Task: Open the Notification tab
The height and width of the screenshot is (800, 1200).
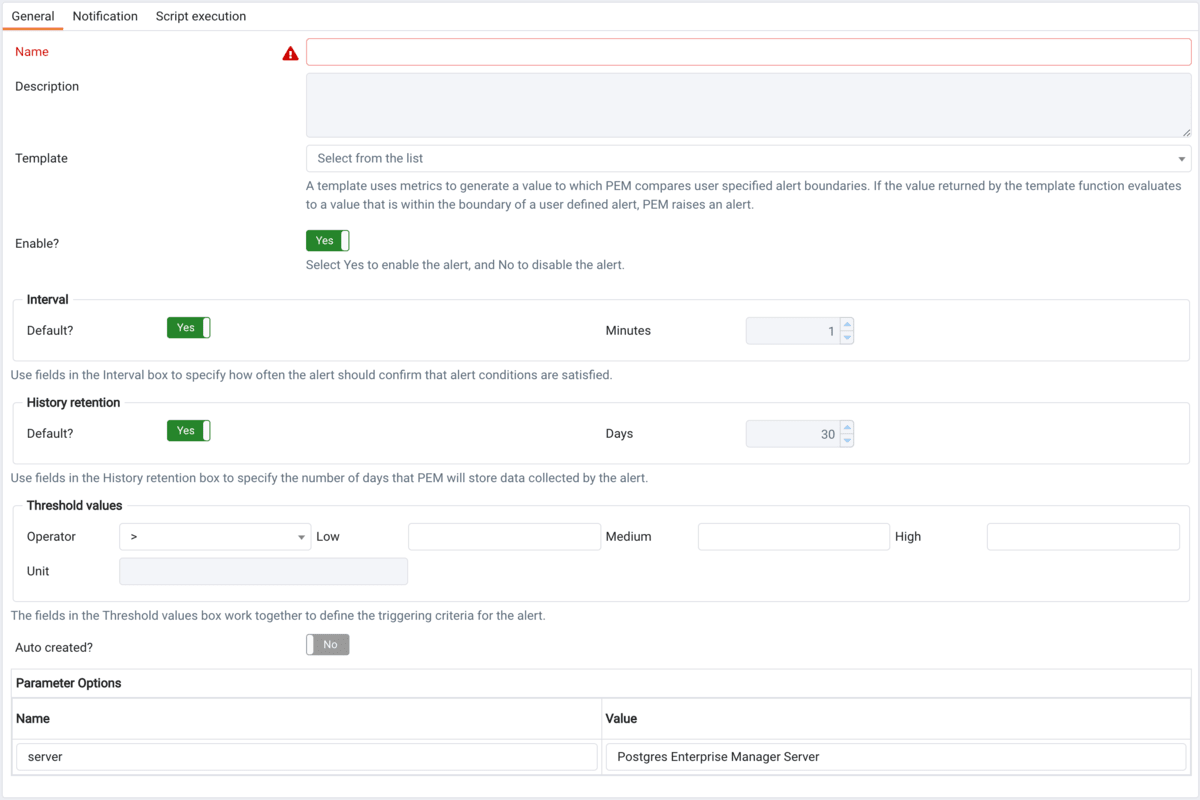Action: 105,16
